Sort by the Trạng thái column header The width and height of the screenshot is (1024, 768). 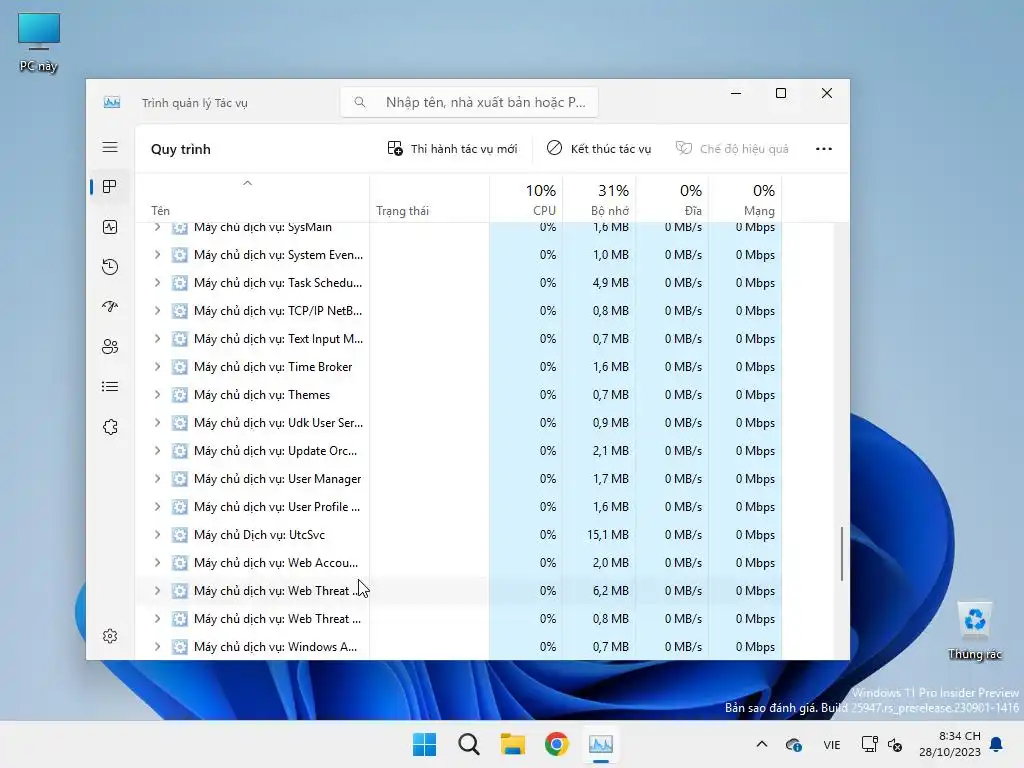pos(429,198)
